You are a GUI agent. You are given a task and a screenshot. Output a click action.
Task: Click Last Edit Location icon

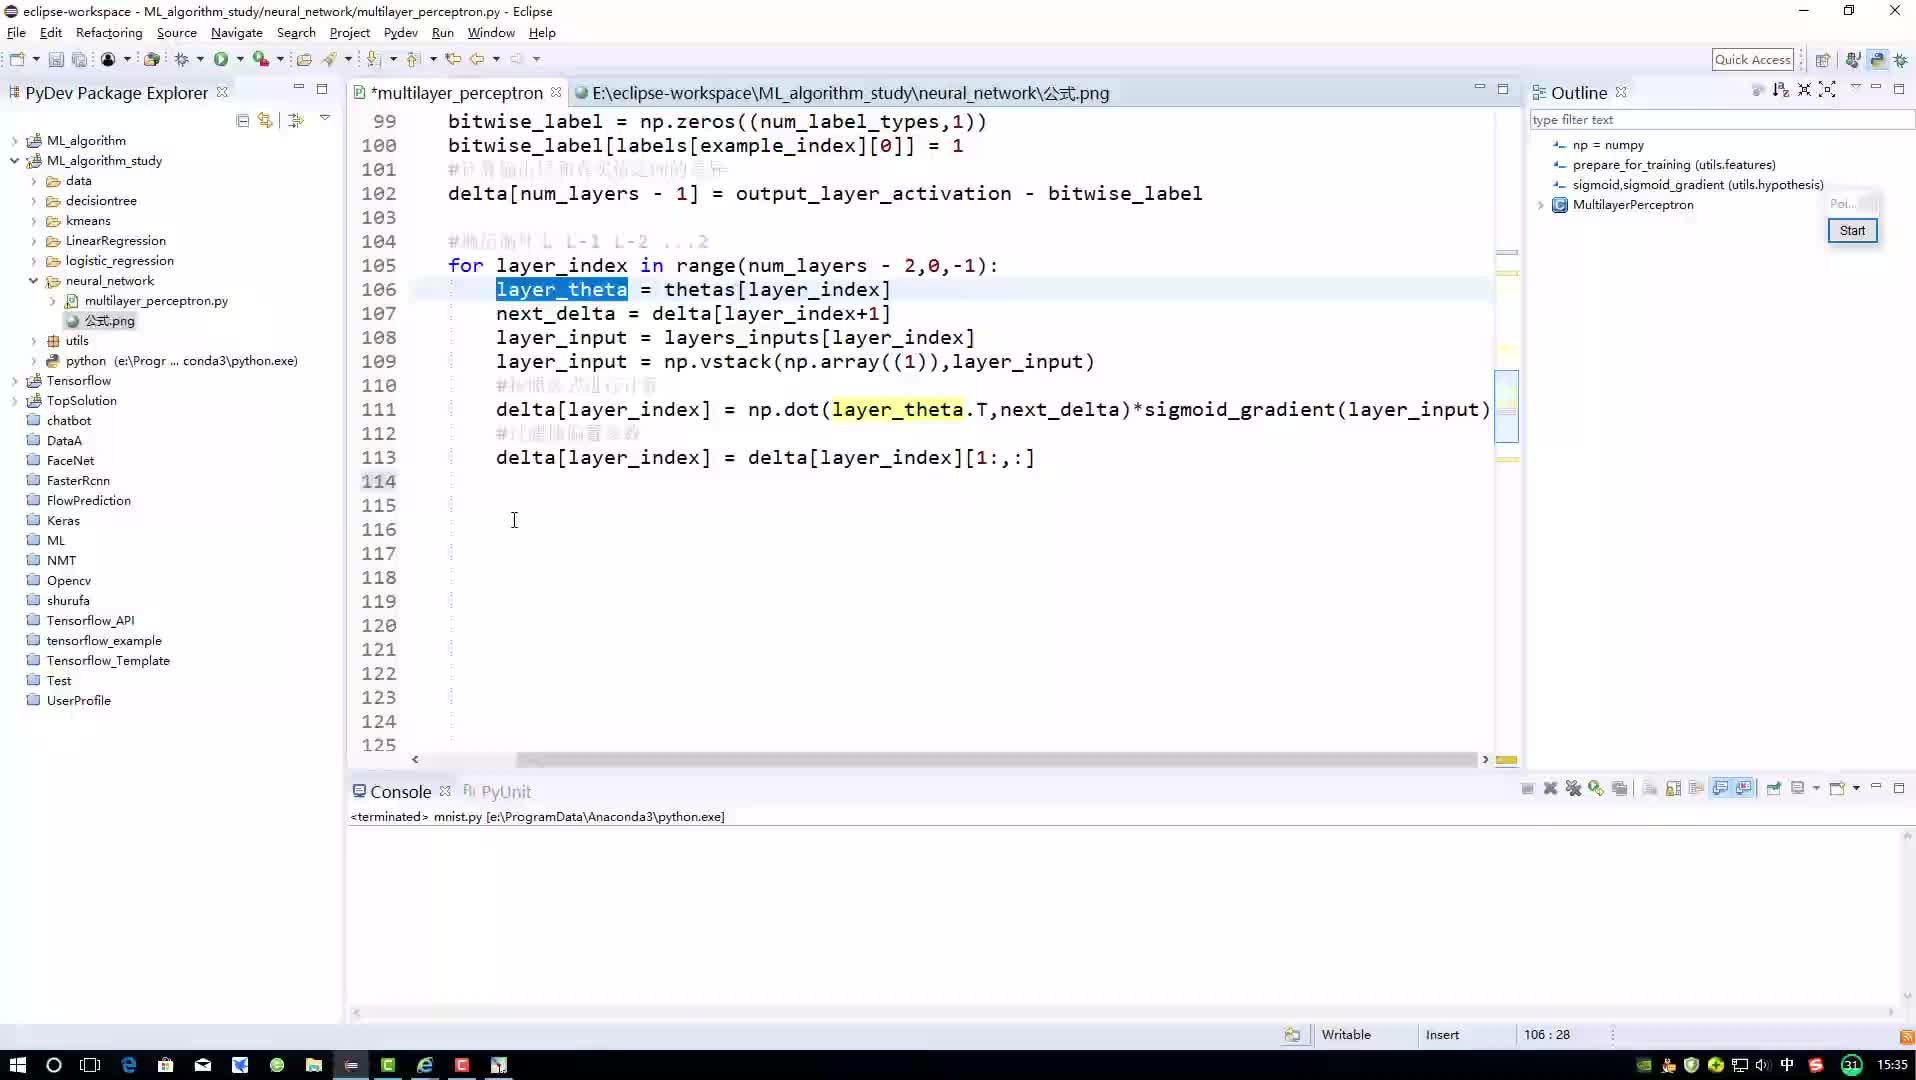(453, 60)
